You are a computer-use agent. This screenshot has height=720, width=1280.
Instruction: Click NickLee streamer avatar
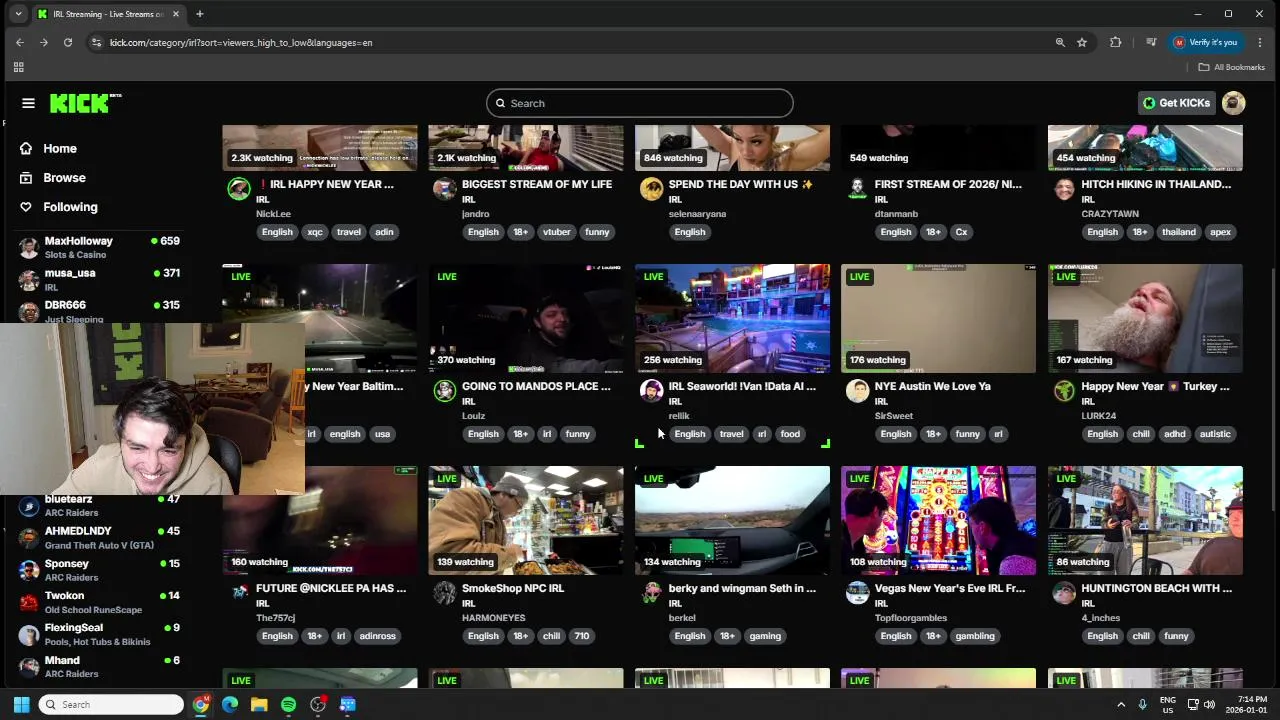[x=238, y=188]
